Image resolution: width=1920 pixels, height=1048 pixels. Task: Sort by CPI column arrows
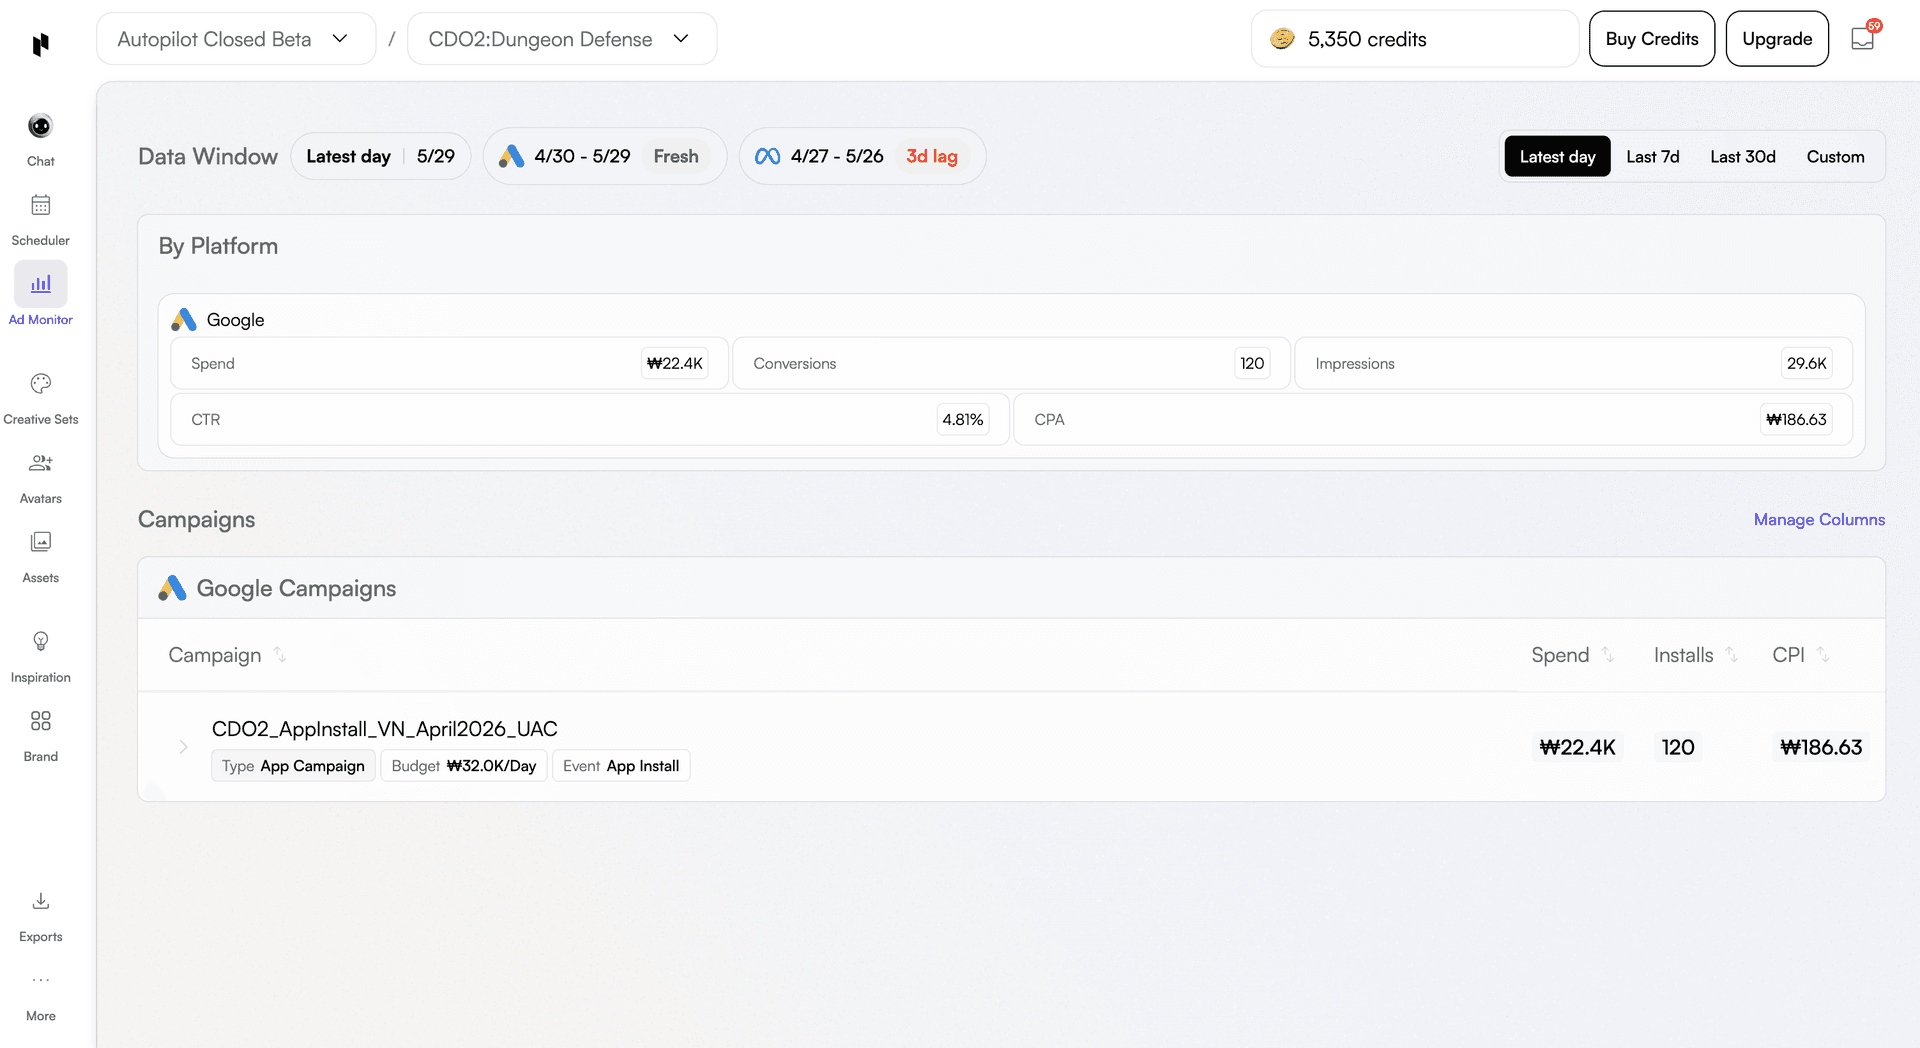coord(1823,655)
